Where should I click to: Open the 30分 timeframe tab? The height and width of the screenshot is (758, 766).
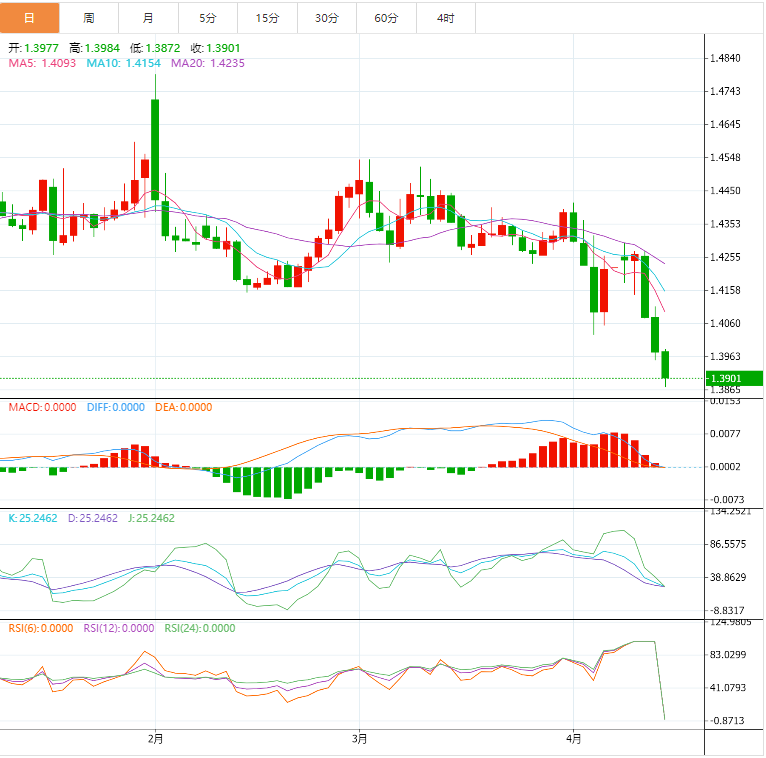pyautogui.click(x=327, y=18)
